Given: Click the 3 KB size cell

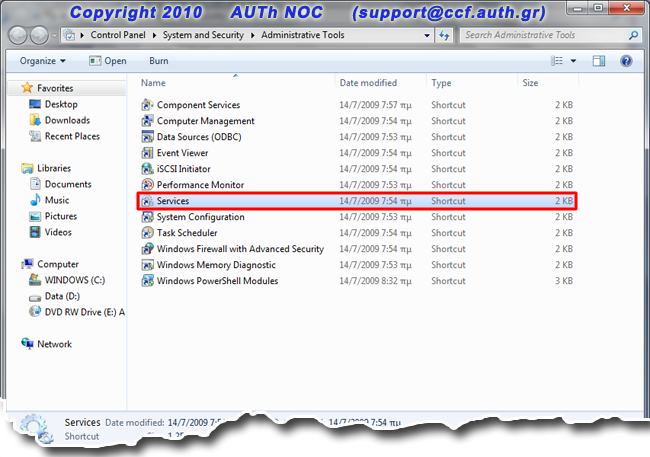Looking at the screenshot, I should (x=564, y=281).
